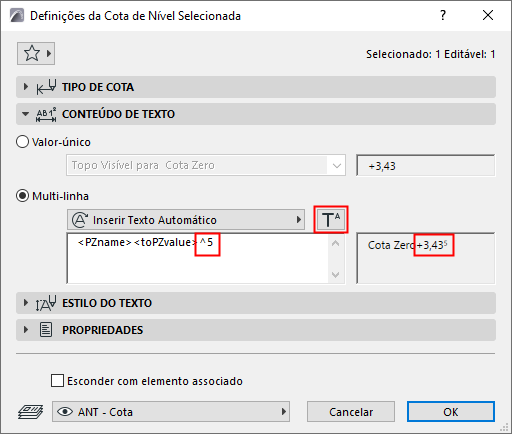512x434 pixels.
Task: Expand the ESTILO DO TEXTO panel
Action: [x=26, y=303]
